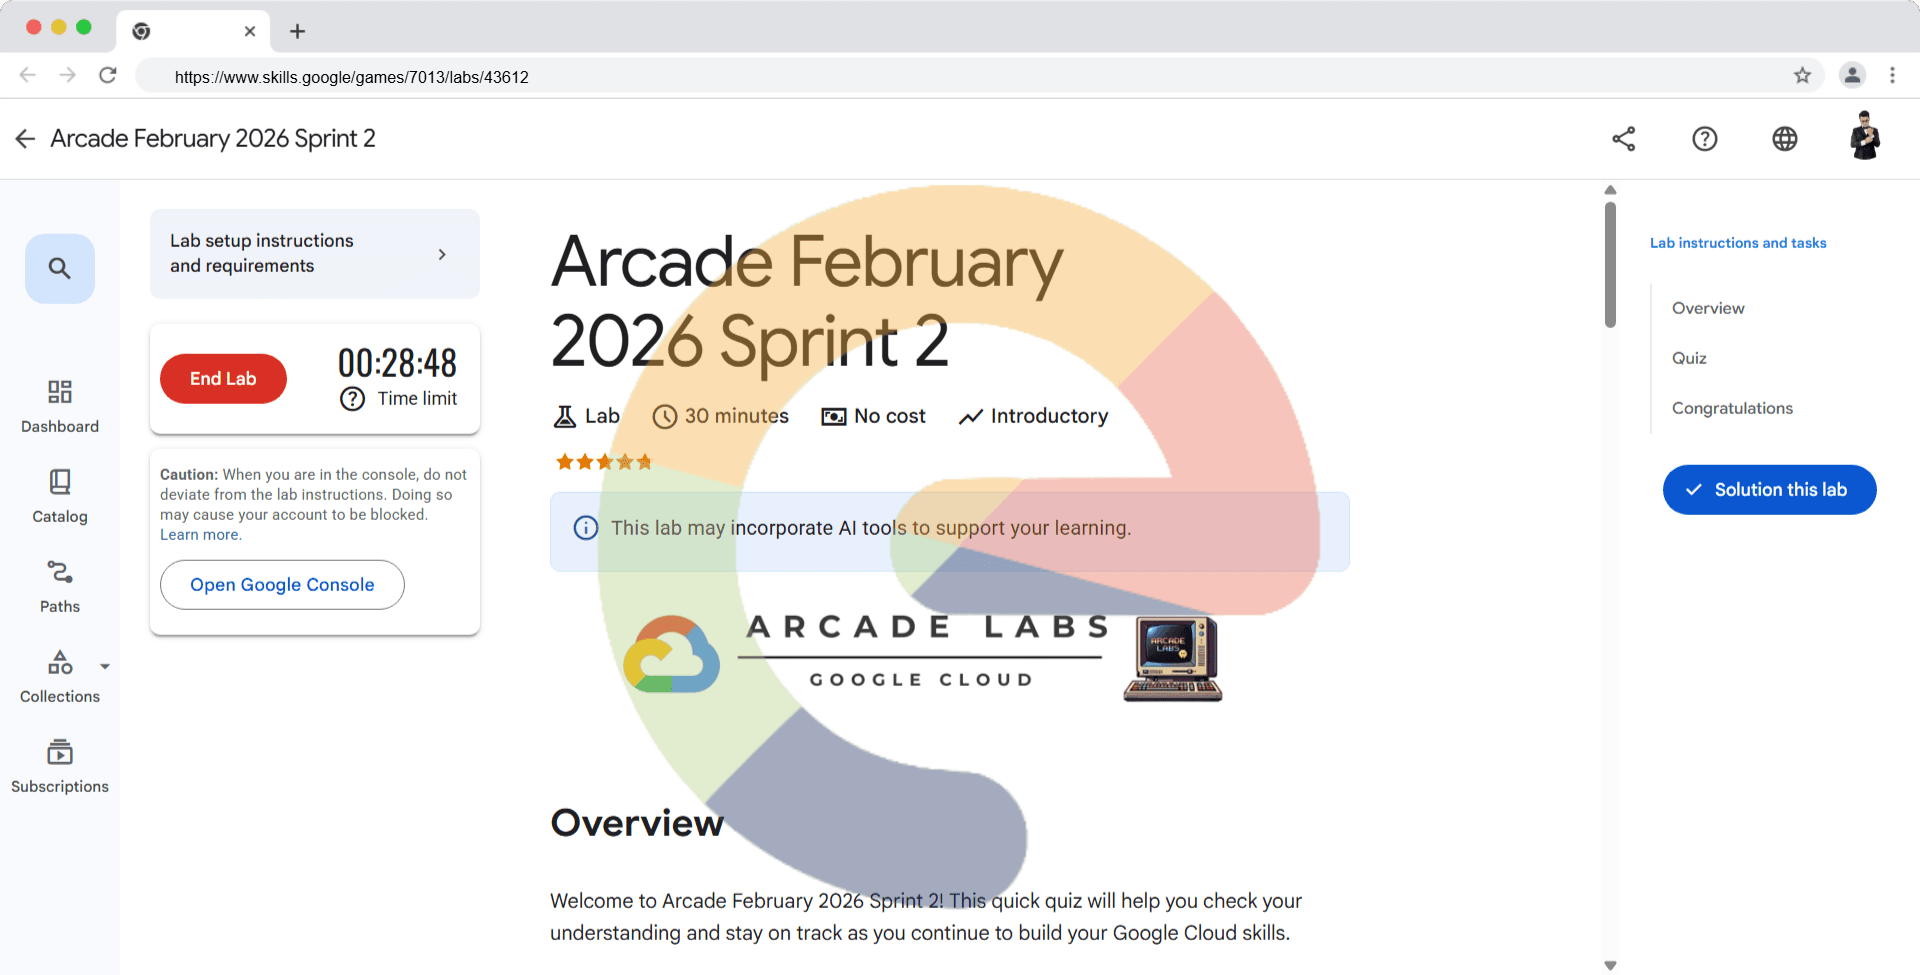Open the browser profile icon
Screen dimensions: 1920x975
[1852, 76]
